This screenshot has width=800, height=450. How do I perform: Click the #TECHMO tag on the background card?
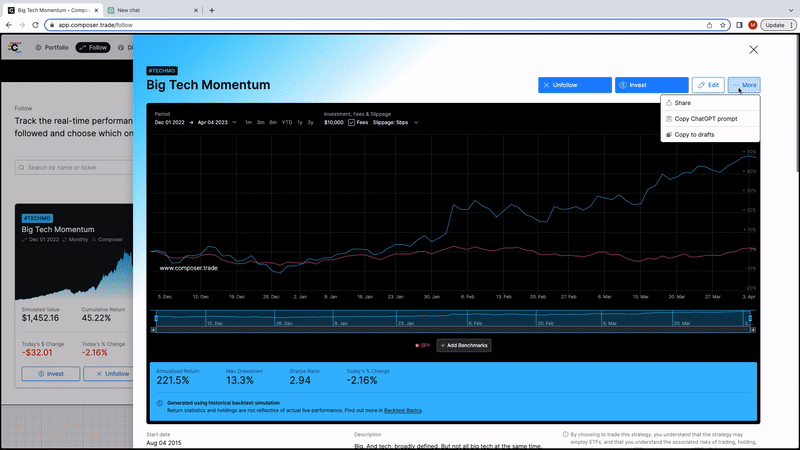[x=37, y=218]
